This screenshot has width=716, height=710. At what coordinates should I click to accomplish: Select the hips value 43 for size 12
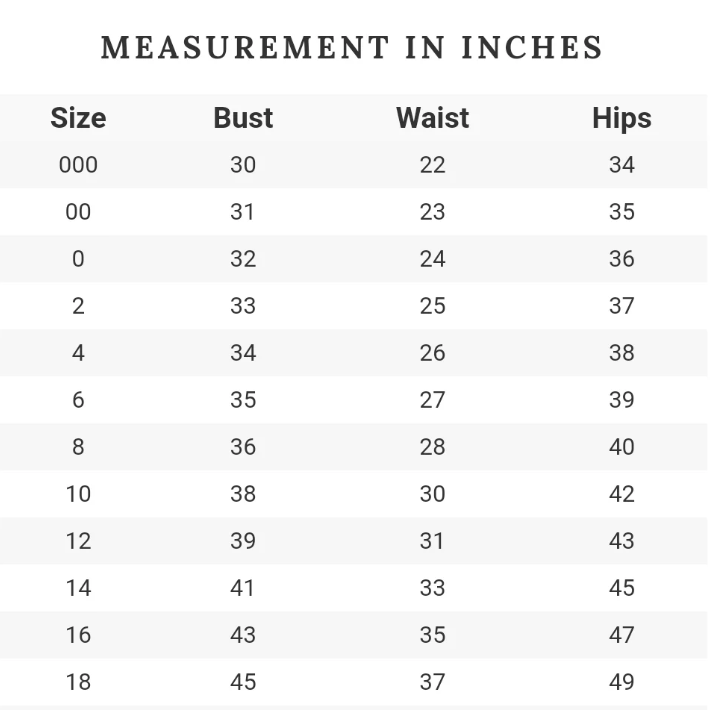[x=621, y=541]
